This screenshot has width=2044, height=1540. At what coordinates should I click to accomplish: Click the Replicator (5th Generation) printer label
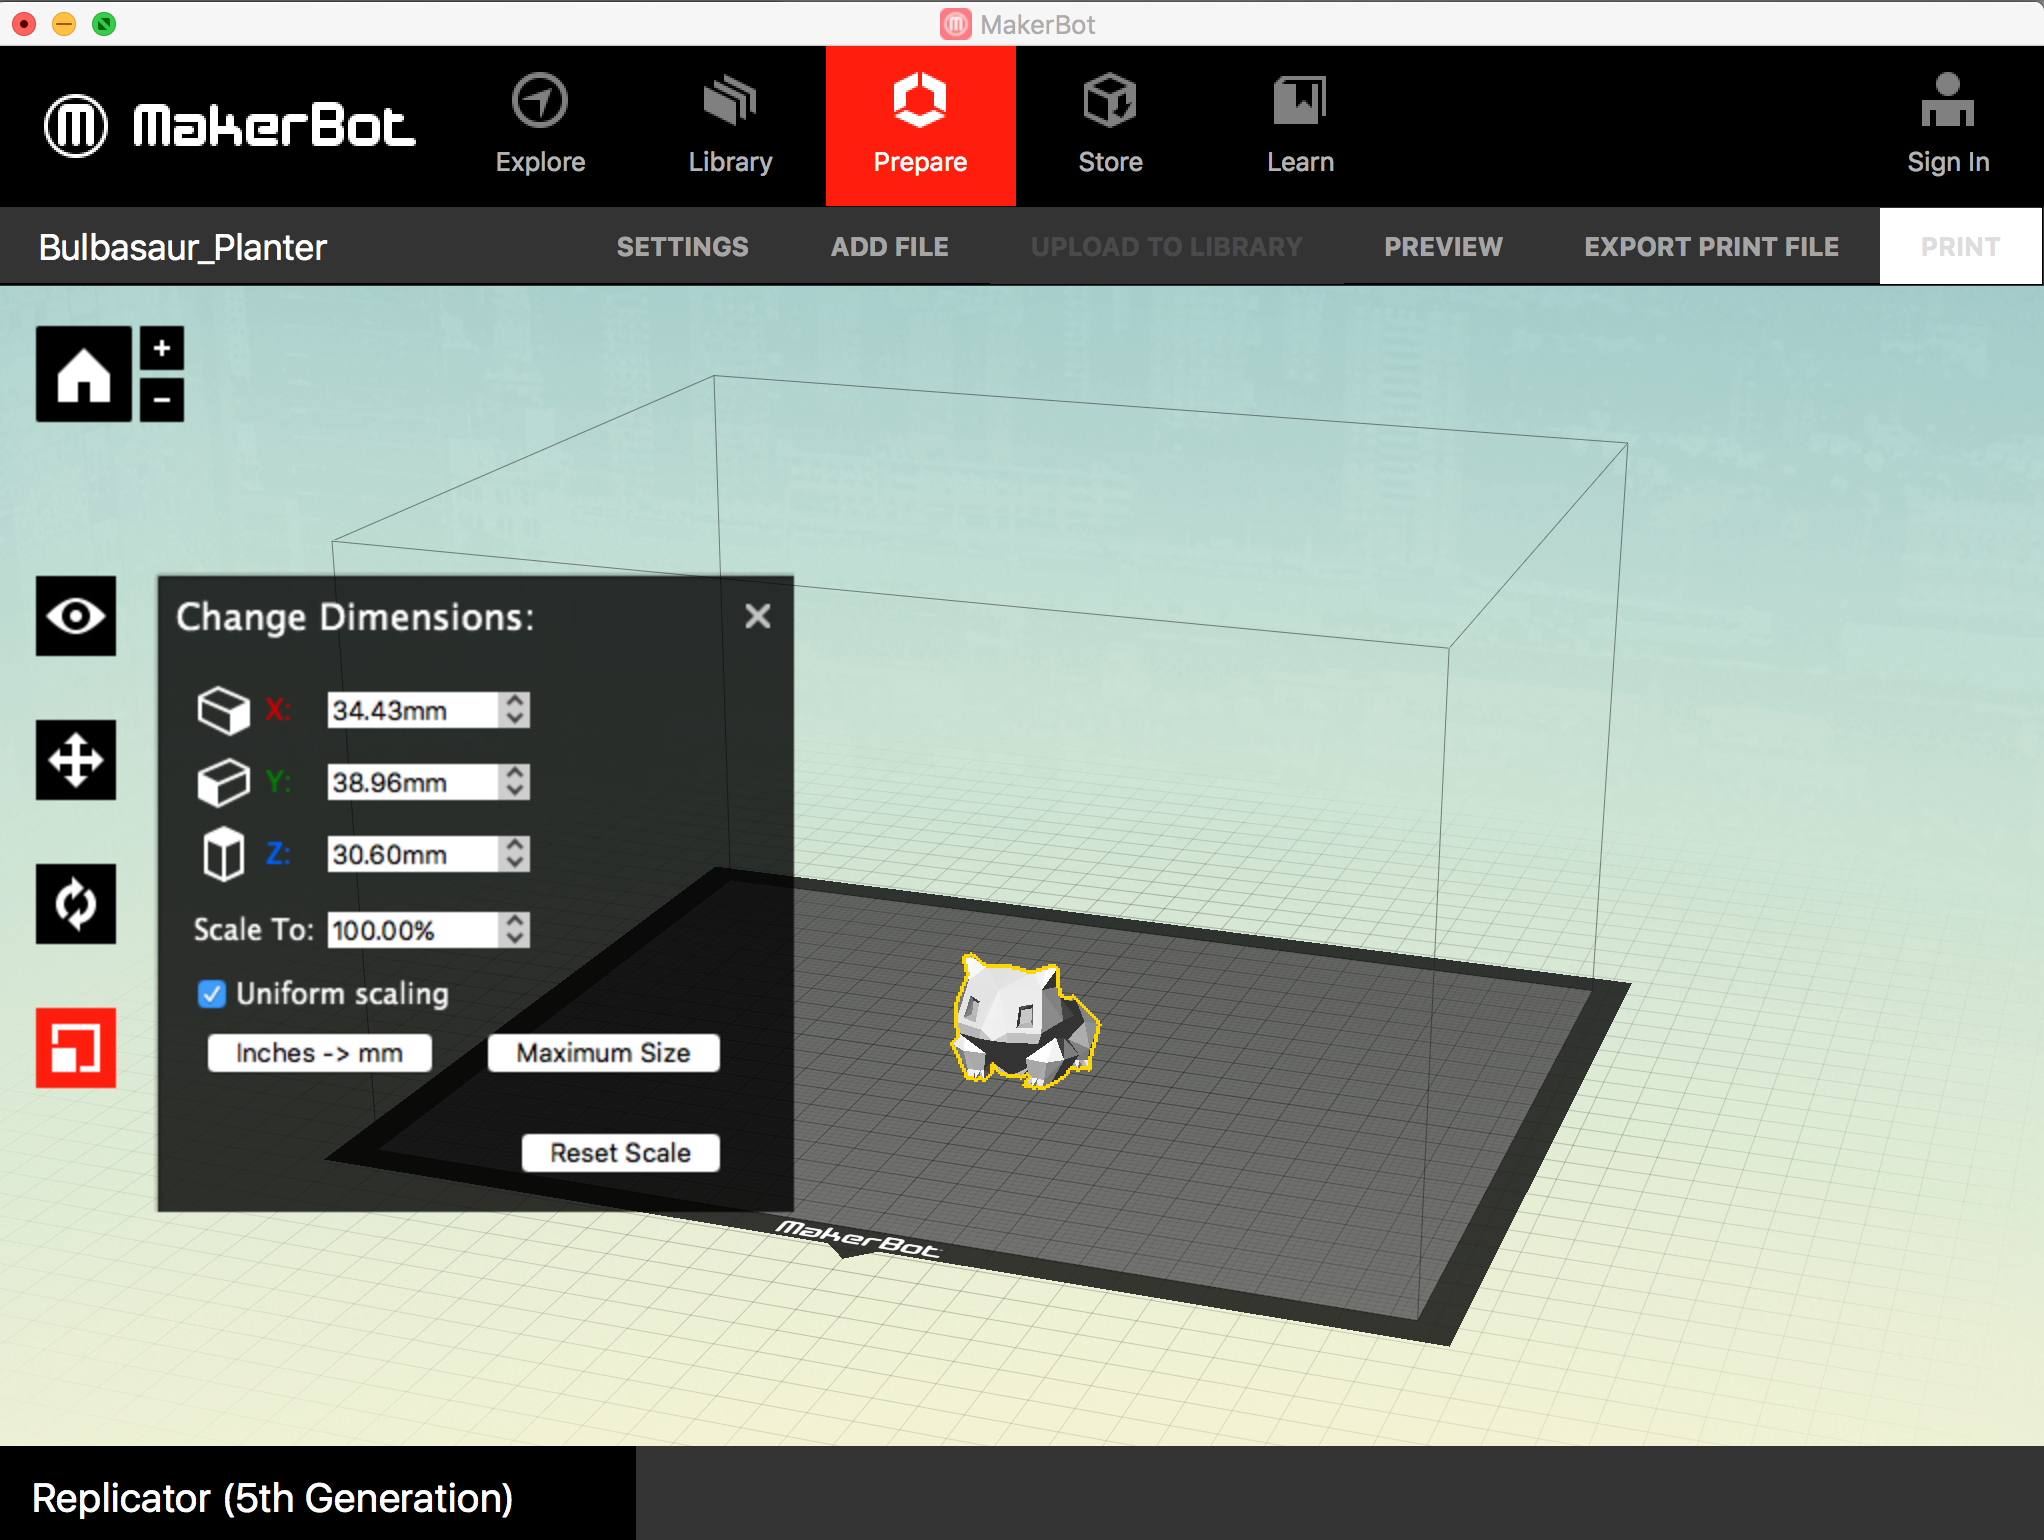273,1498
